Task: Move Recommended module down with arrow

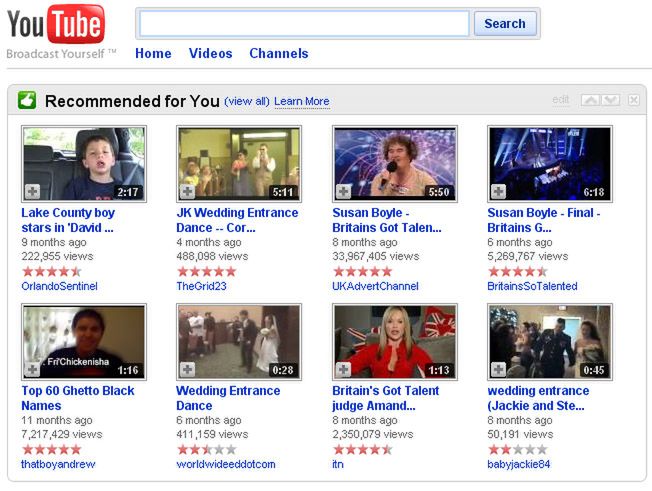Action: [610, 100]
